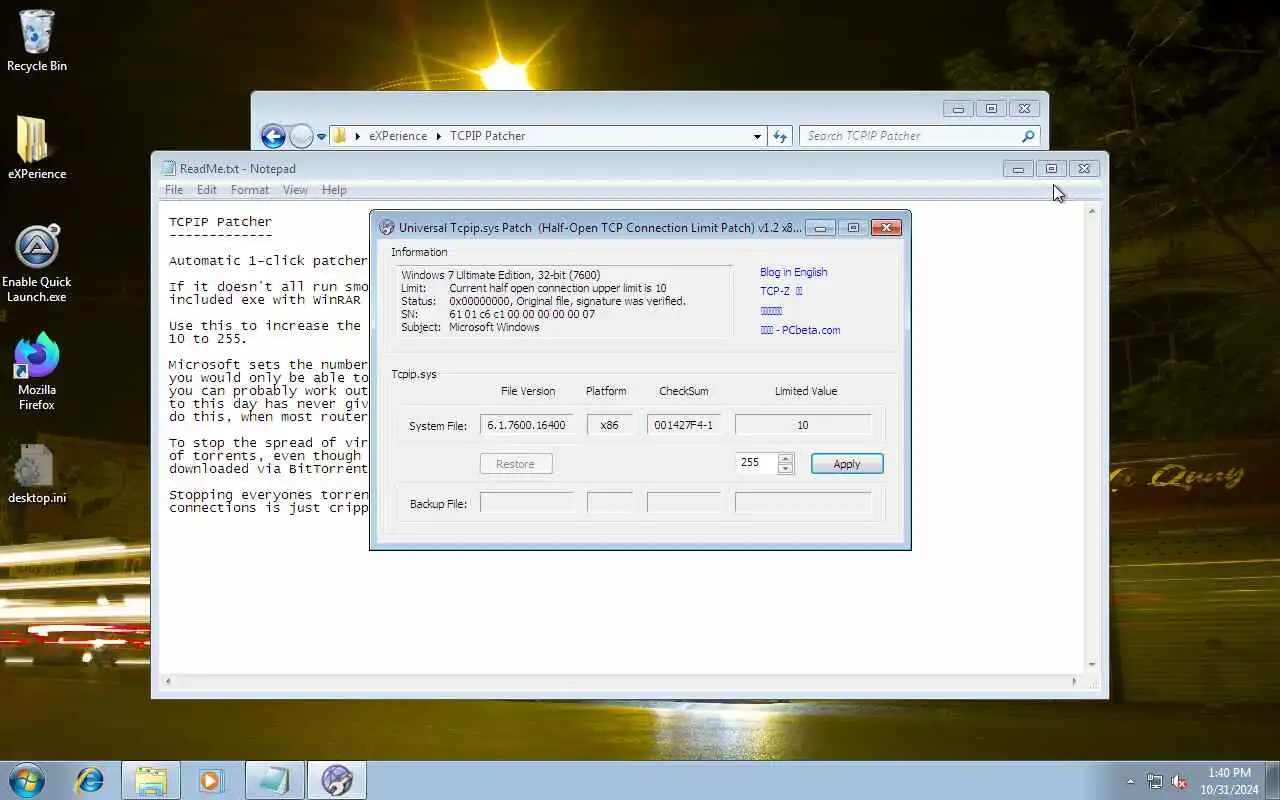Screen dimensions: 1280x800
Task: Open the TCP-Z link
Action: coord(781,291)
